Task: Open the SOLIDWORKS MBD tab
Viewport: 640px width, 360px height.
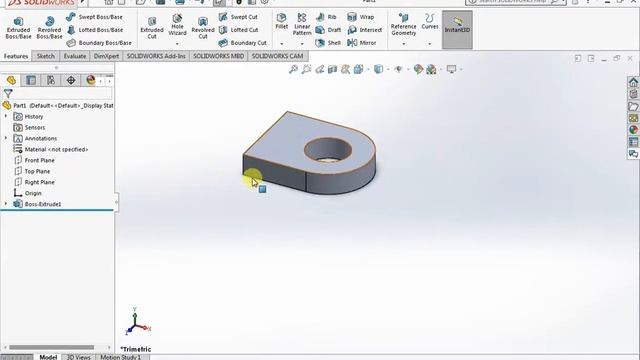Action: click(x=218, y=56)
